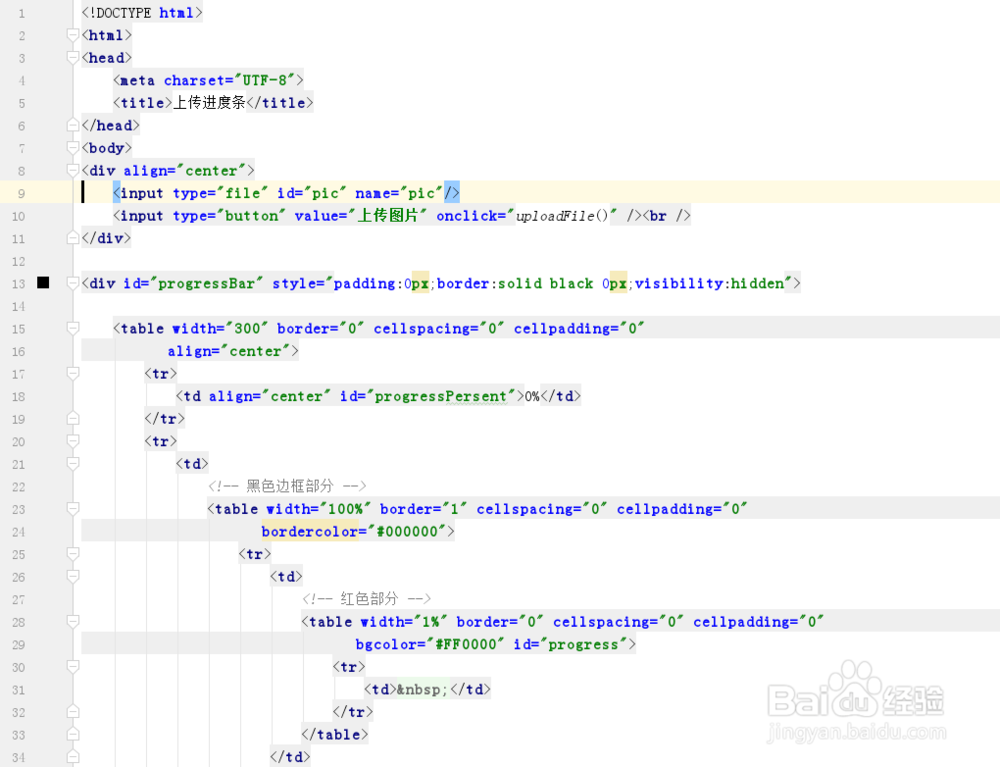
Task: Click the cellpadding attribute on line 15
Action: [x=579, y=329]
